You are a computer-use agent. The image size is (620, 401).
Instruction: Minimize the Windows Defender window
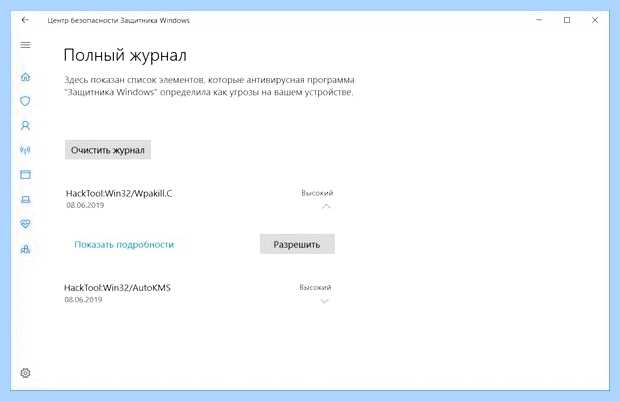539,20
